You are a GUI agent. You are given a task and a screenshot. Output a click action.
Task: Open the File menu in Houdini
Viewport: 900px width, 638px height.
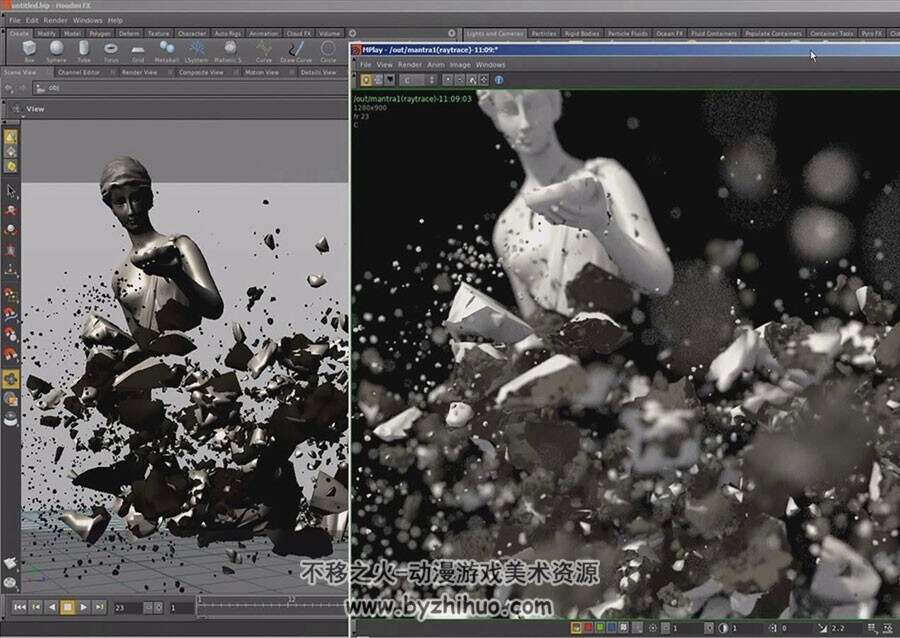tap(14, 20)
